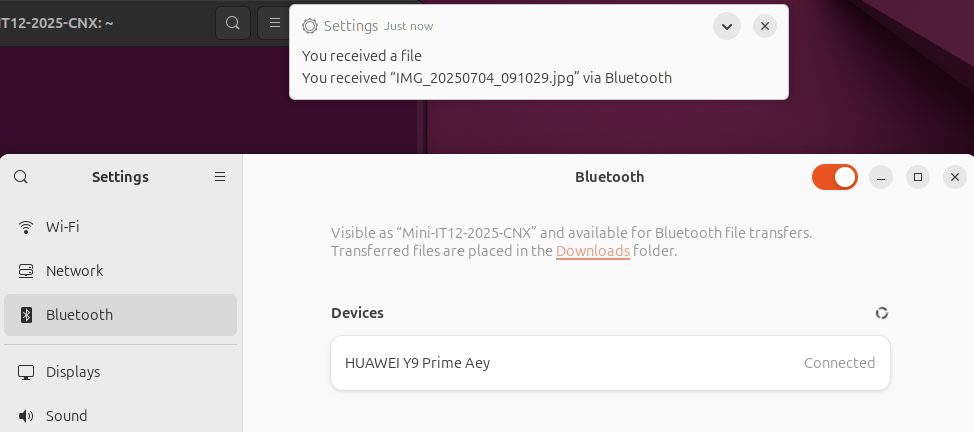Open the Wi-Fi settings panel
The image size is (974, 432).
click(x=121, y=227)
